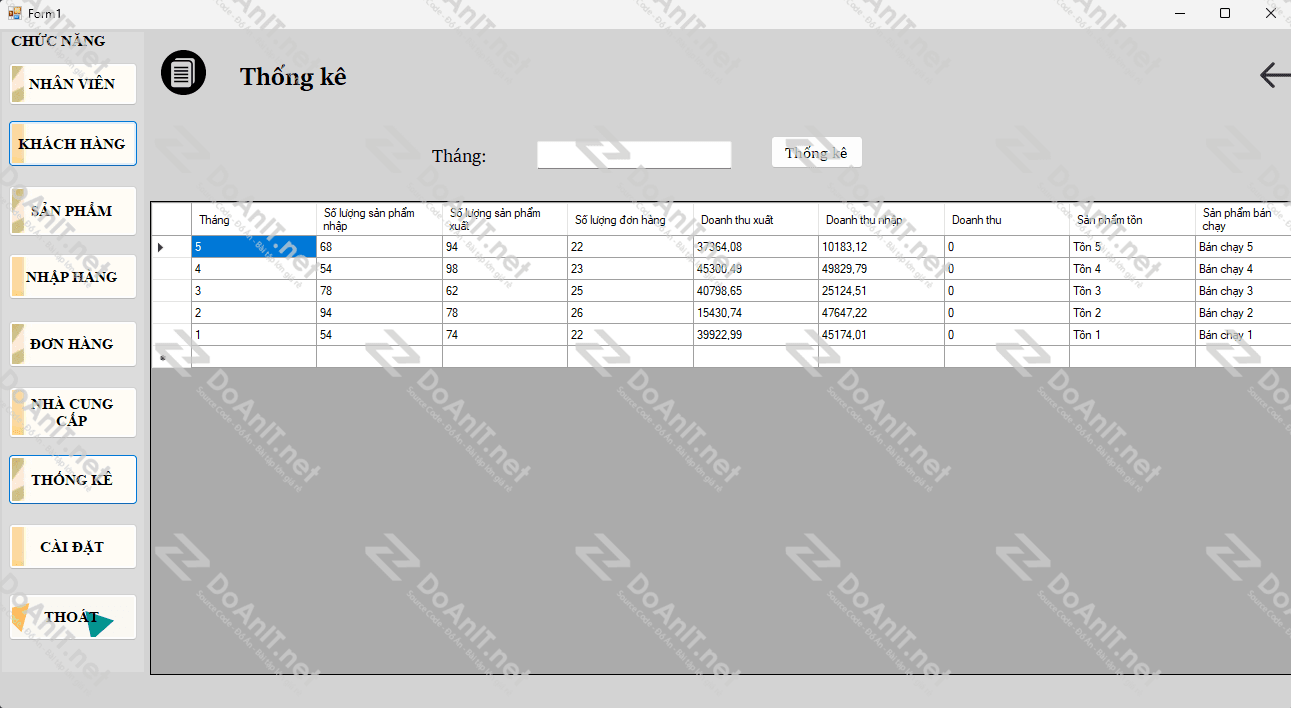The height and width of the screenshot is (708, 1291).
Task: Open the Đơn Hàng page
Action: tap(73, 344)
